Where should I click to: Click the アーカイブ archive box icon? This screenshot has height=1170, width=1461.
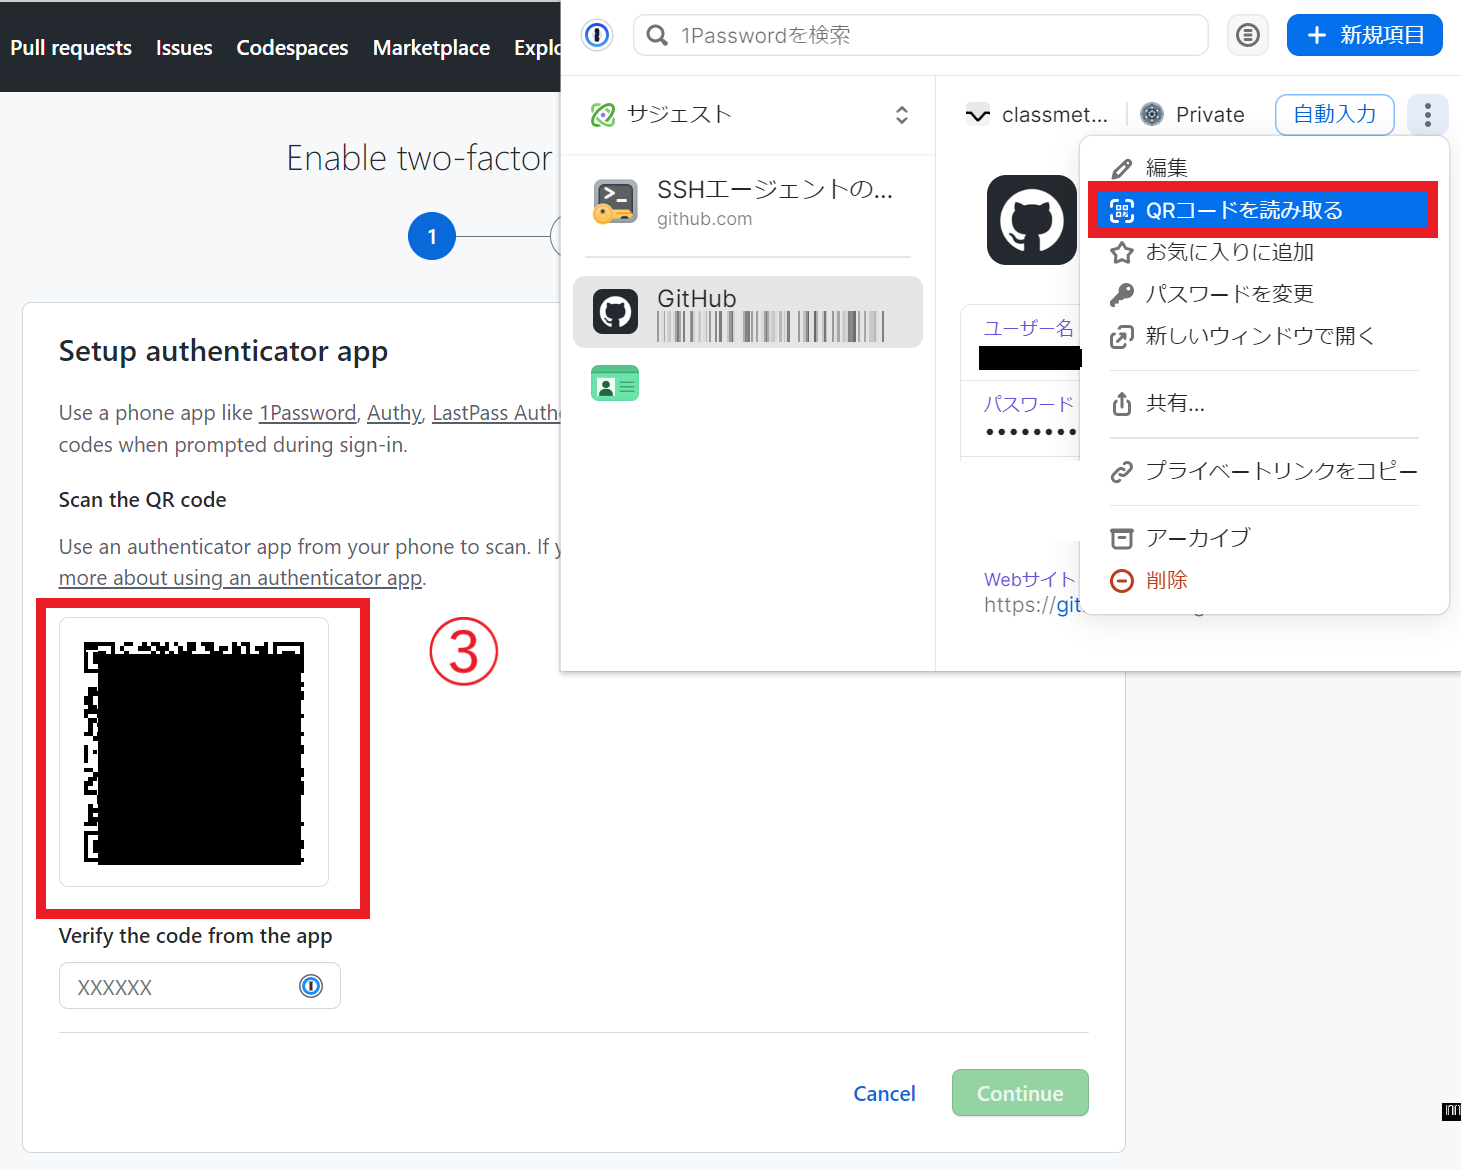pyautogui.click(x=1121, y=537)
